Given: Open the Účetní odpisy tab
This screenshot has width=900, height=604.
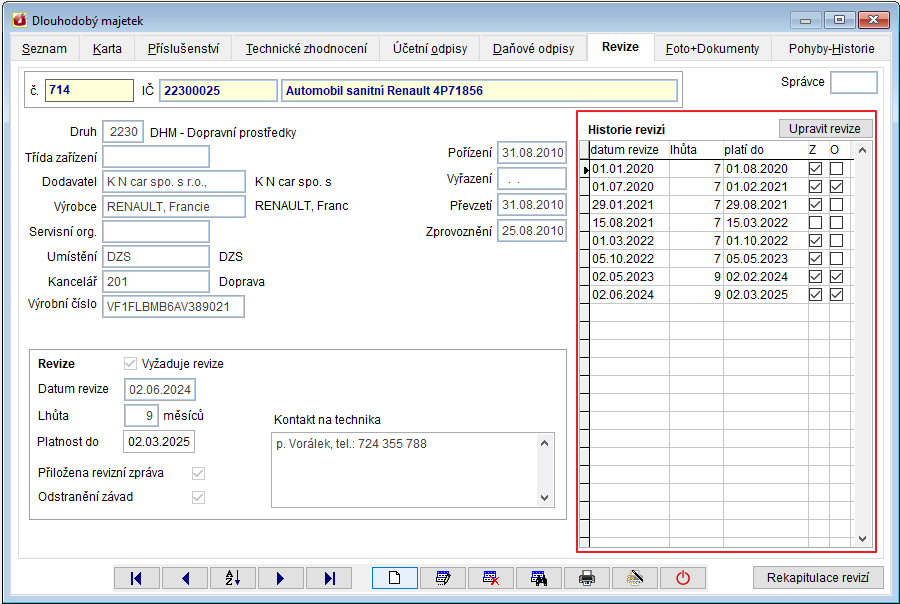Looking at the screenshot, I should pyautogui.click(x=430, y=48).
